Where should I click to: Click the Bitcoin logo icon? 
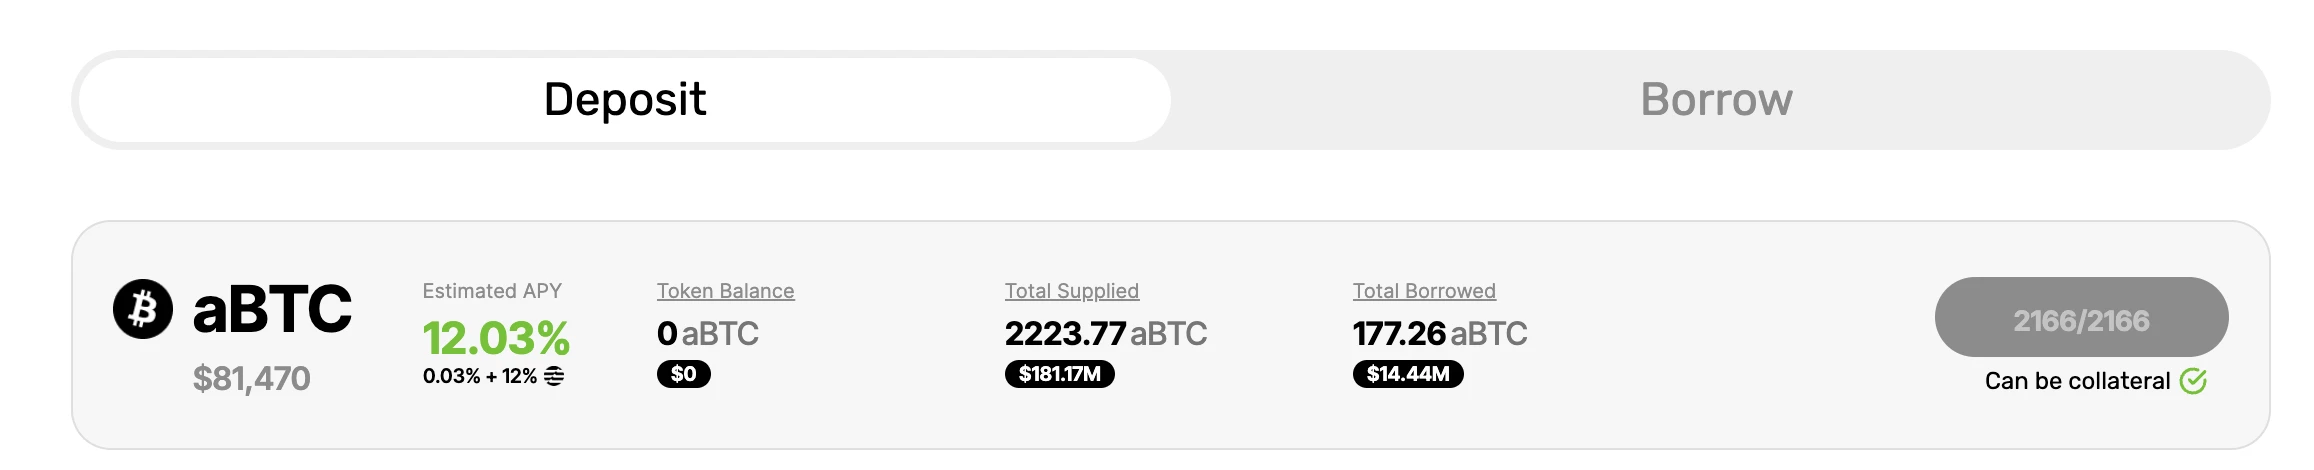point(143,309)
